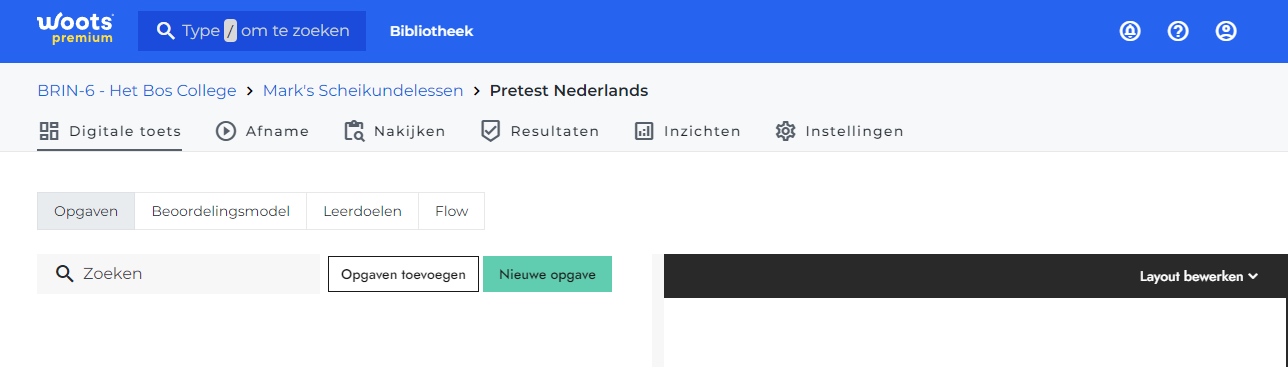Click the Woots premium logo

coord(75,30)
